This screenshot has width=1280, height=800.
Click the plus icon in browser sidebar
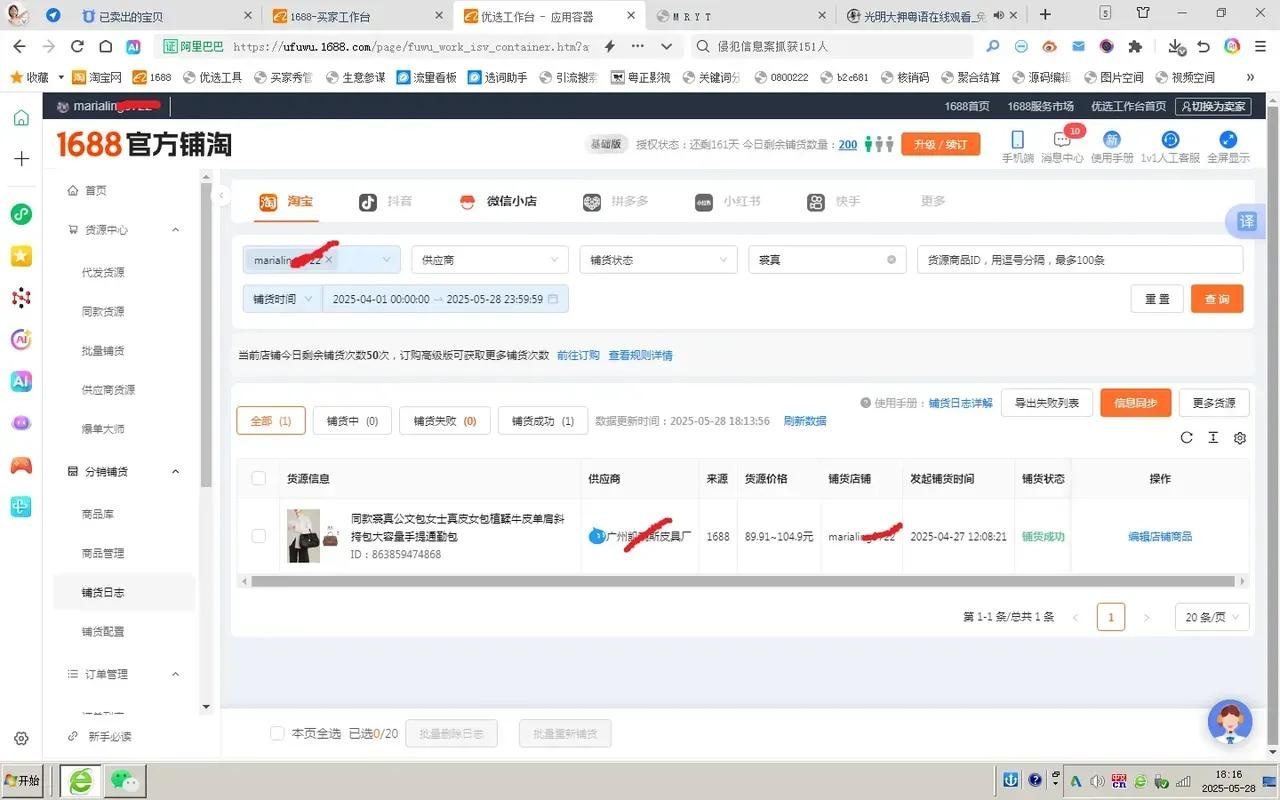coord(21,158)
